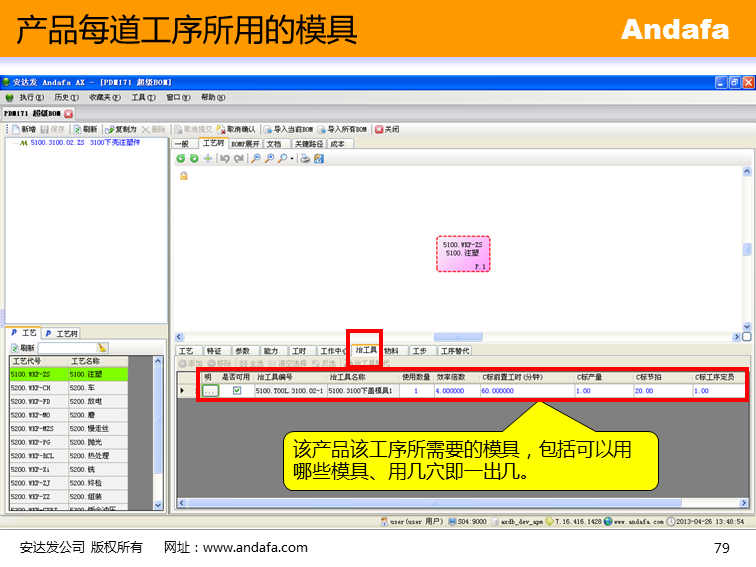
Task: Open the 工具(T) menu
Action: pos(143,97)
